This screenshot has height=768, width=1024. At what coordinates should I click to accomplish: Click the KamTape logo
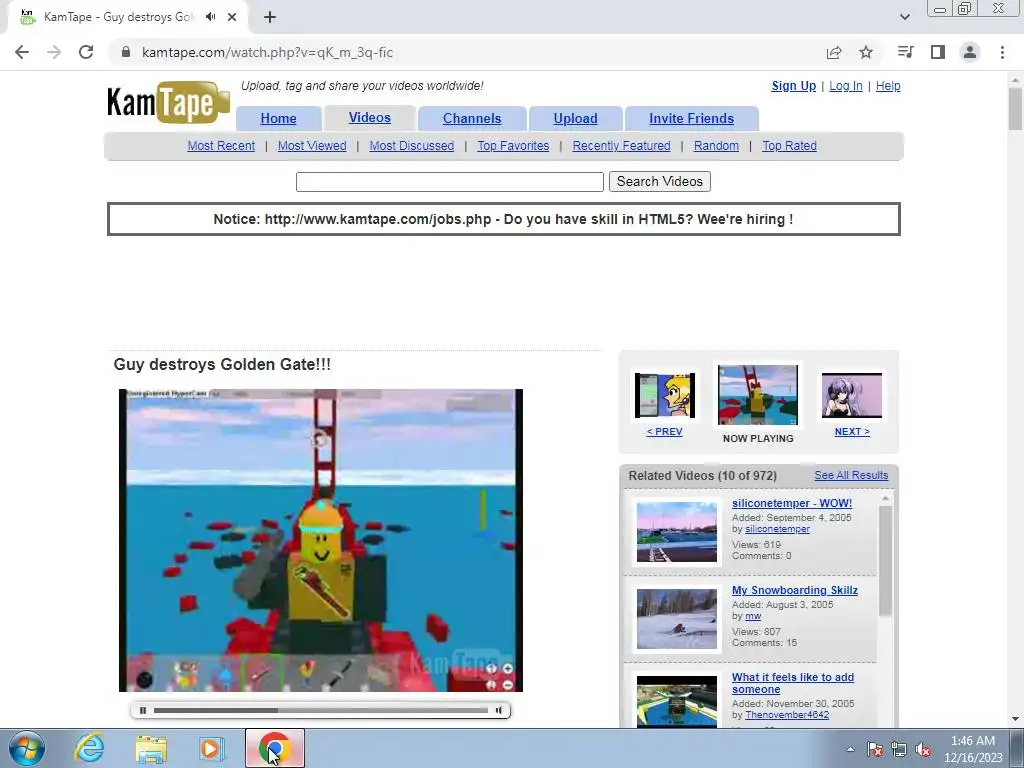click(168, 102)
